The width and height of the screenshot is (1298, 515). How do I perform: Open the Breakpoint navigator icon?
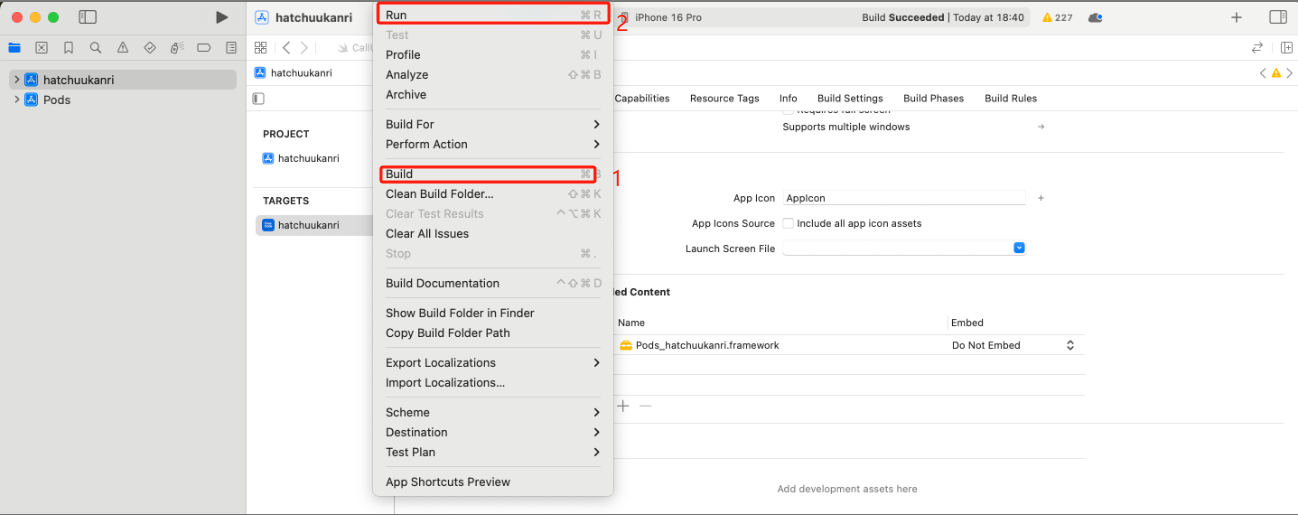(x=204, y=47)
